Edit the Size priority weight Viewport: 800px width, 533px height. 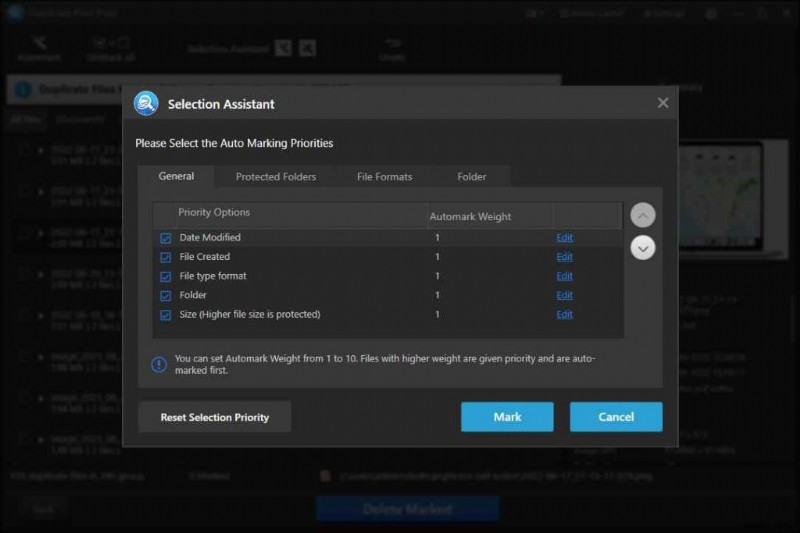coord(564,314)
